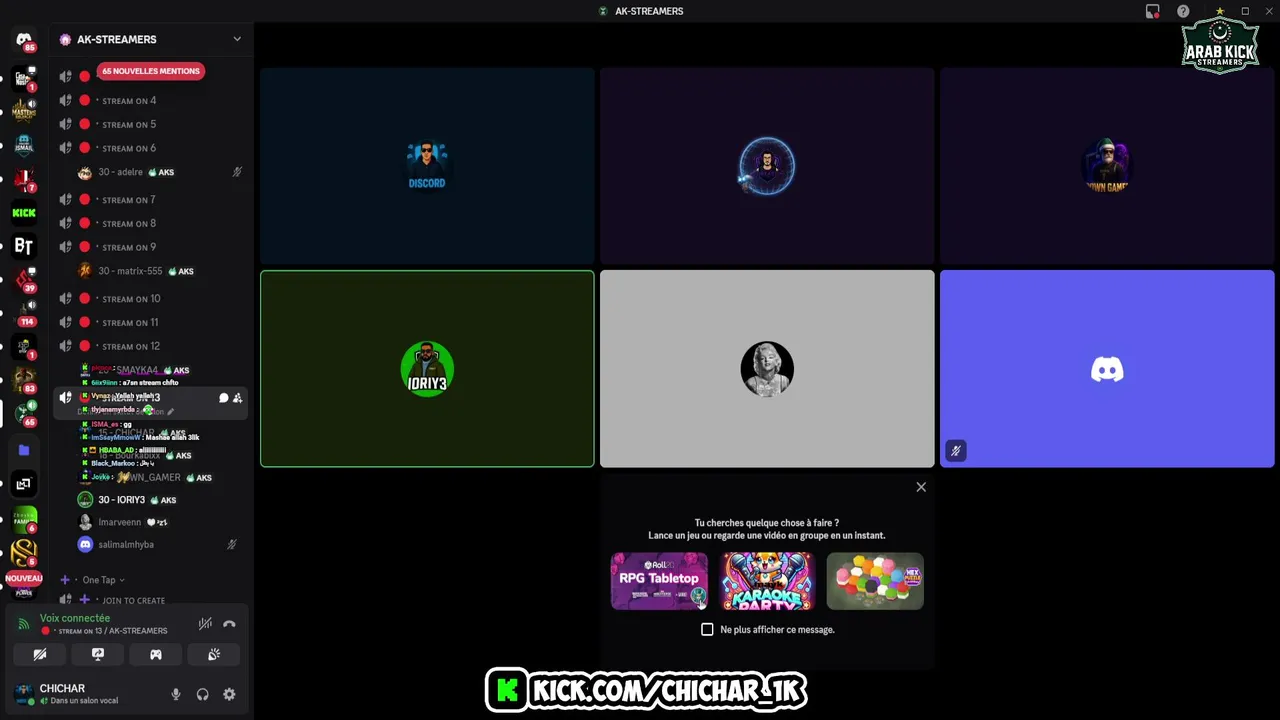Open the inbox icon in title bar
1280x720 pixels.
pyautogui.click(x=1153, y=11)
